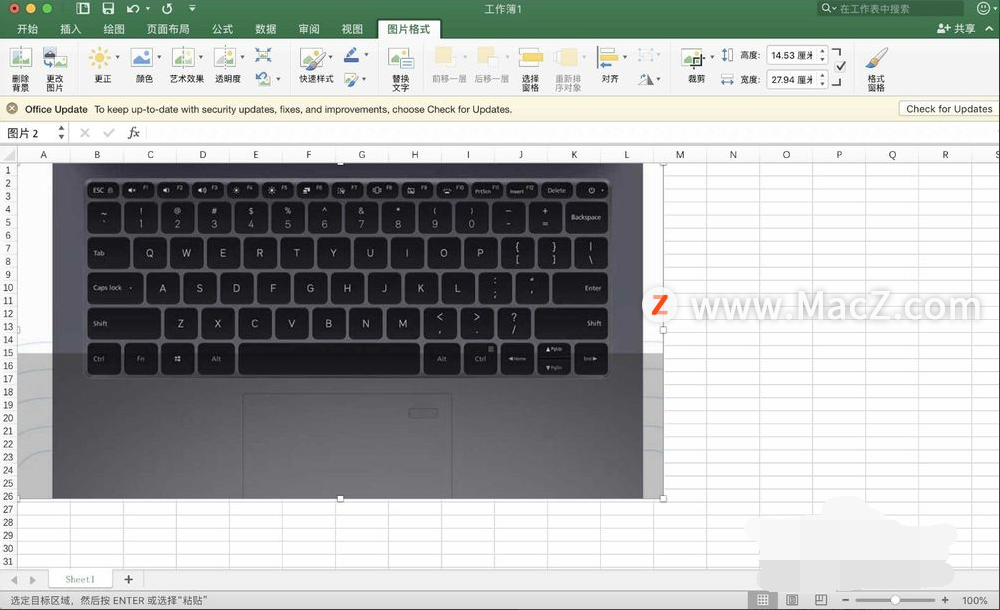
Task: Click the compress pictures icon
Action: tap(263, 55)
